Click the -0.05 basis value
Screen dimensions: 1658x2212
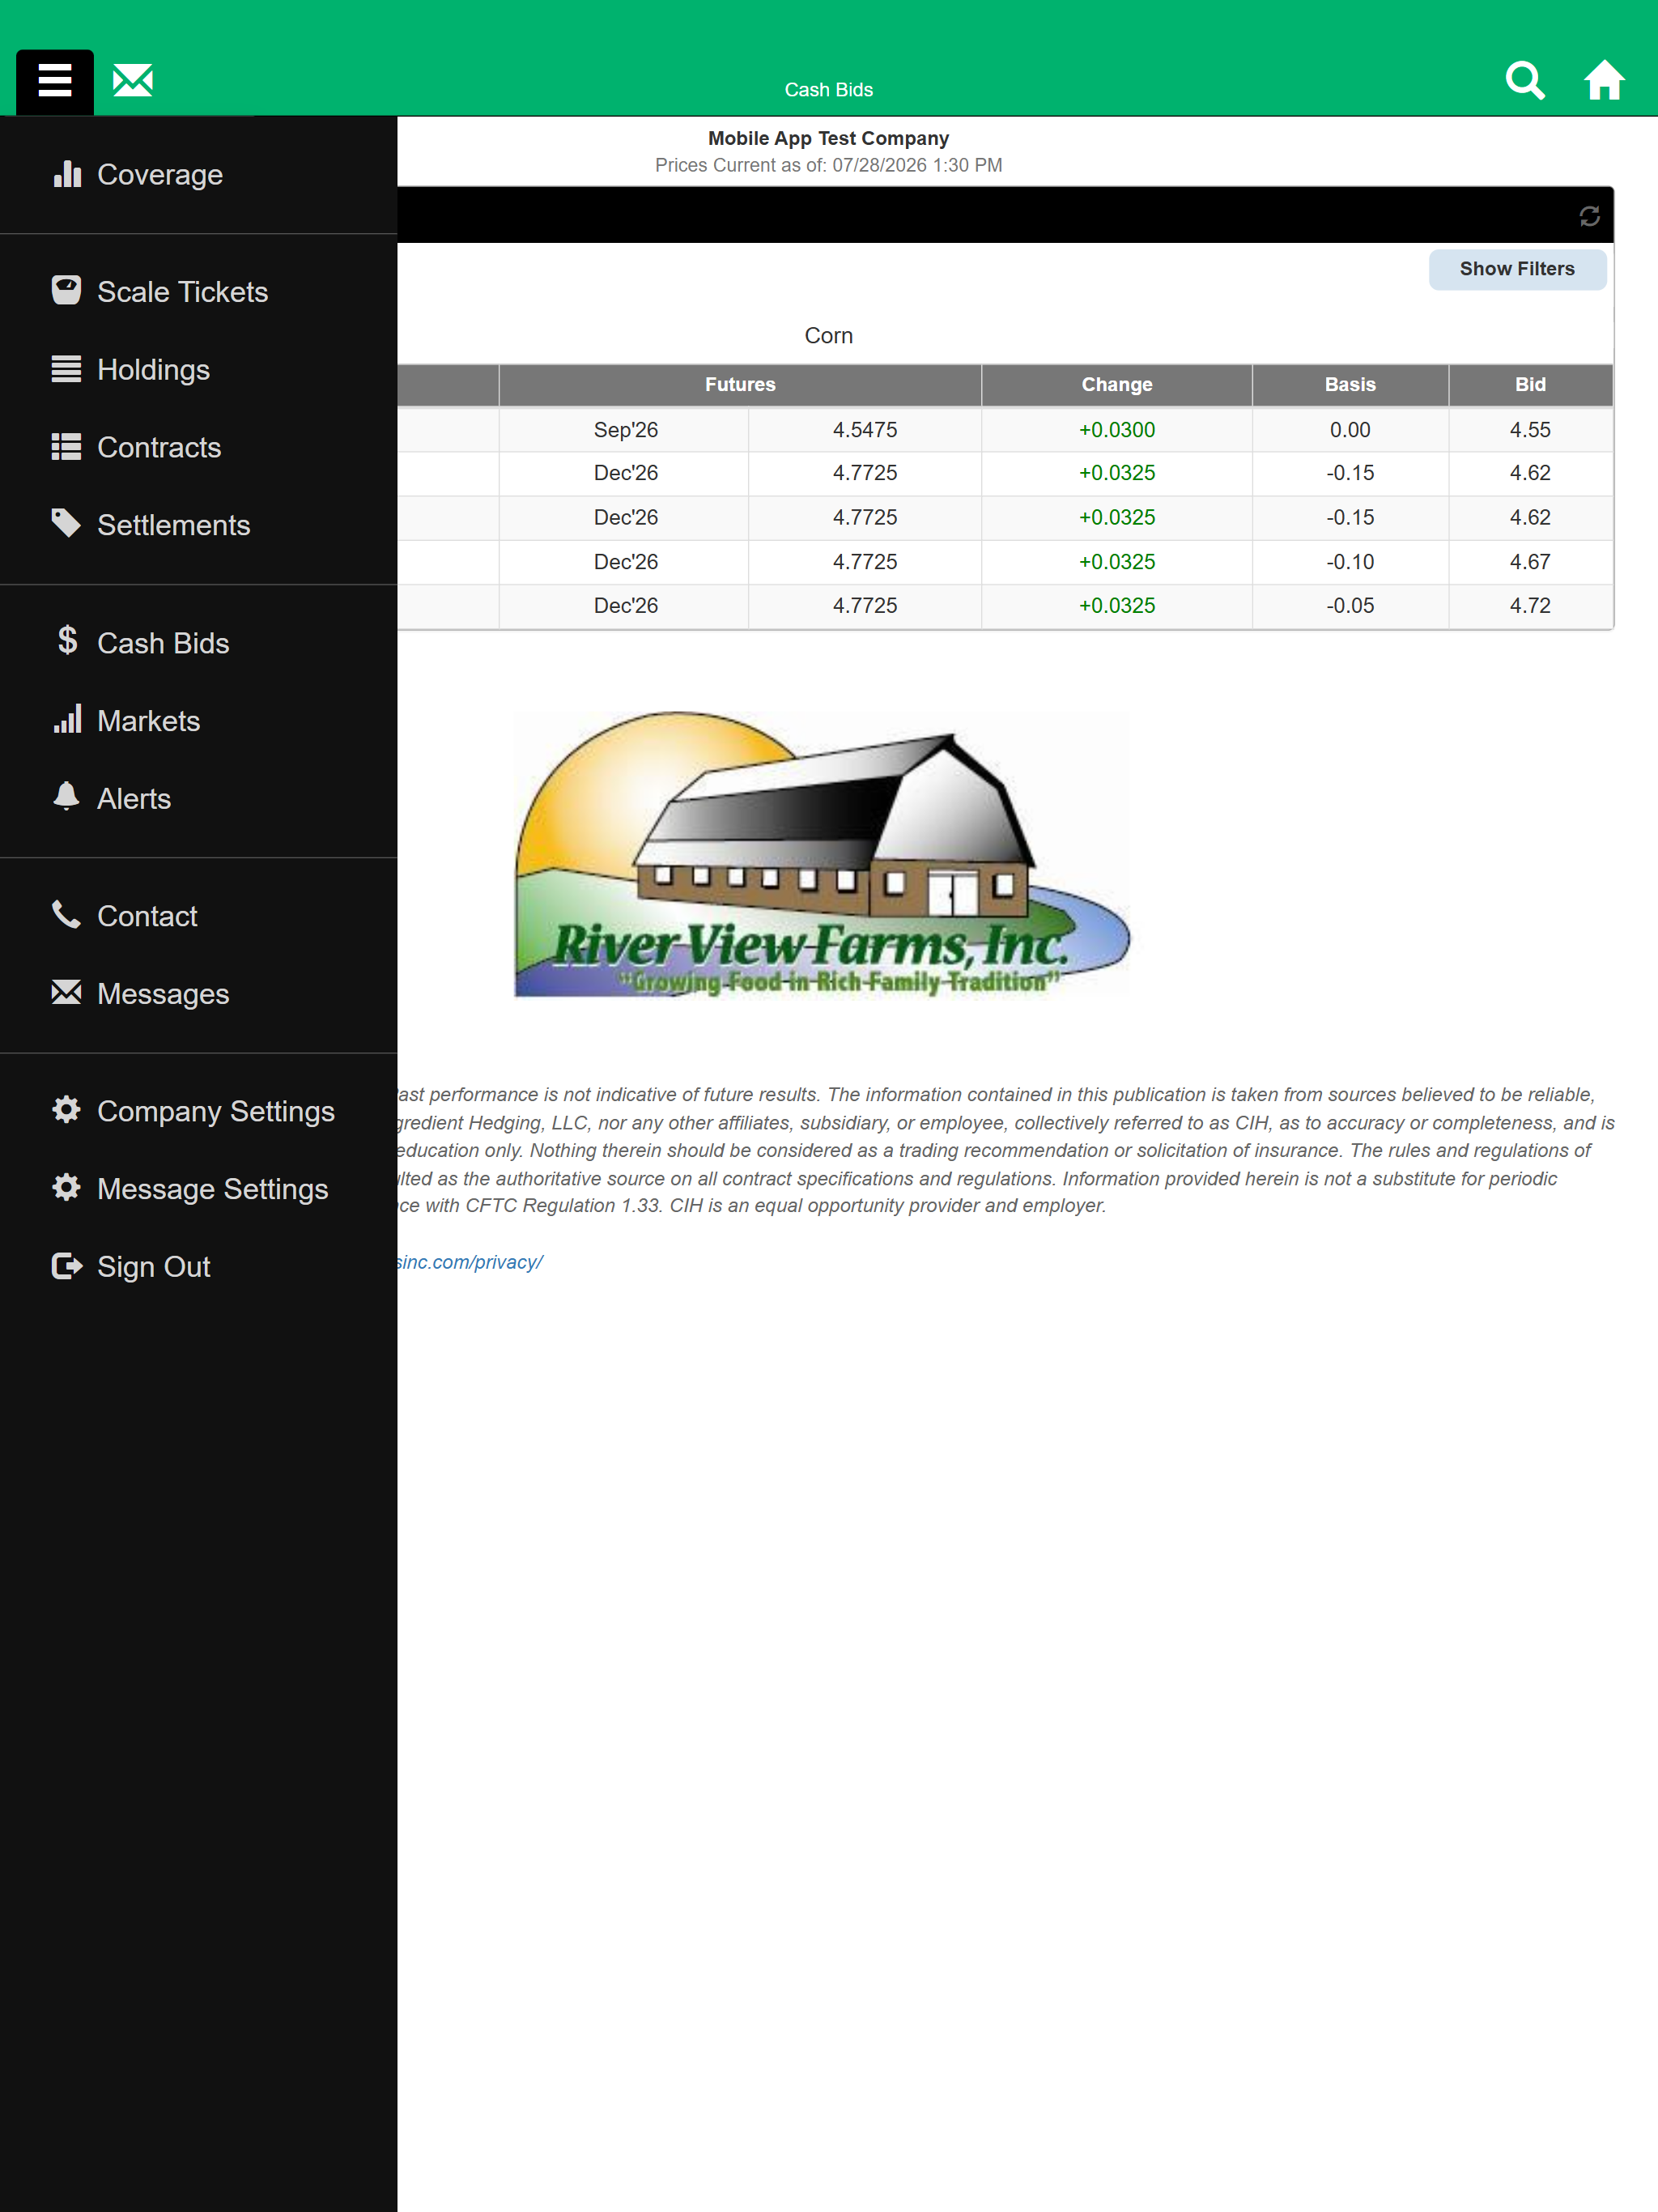pos(1350,606)
